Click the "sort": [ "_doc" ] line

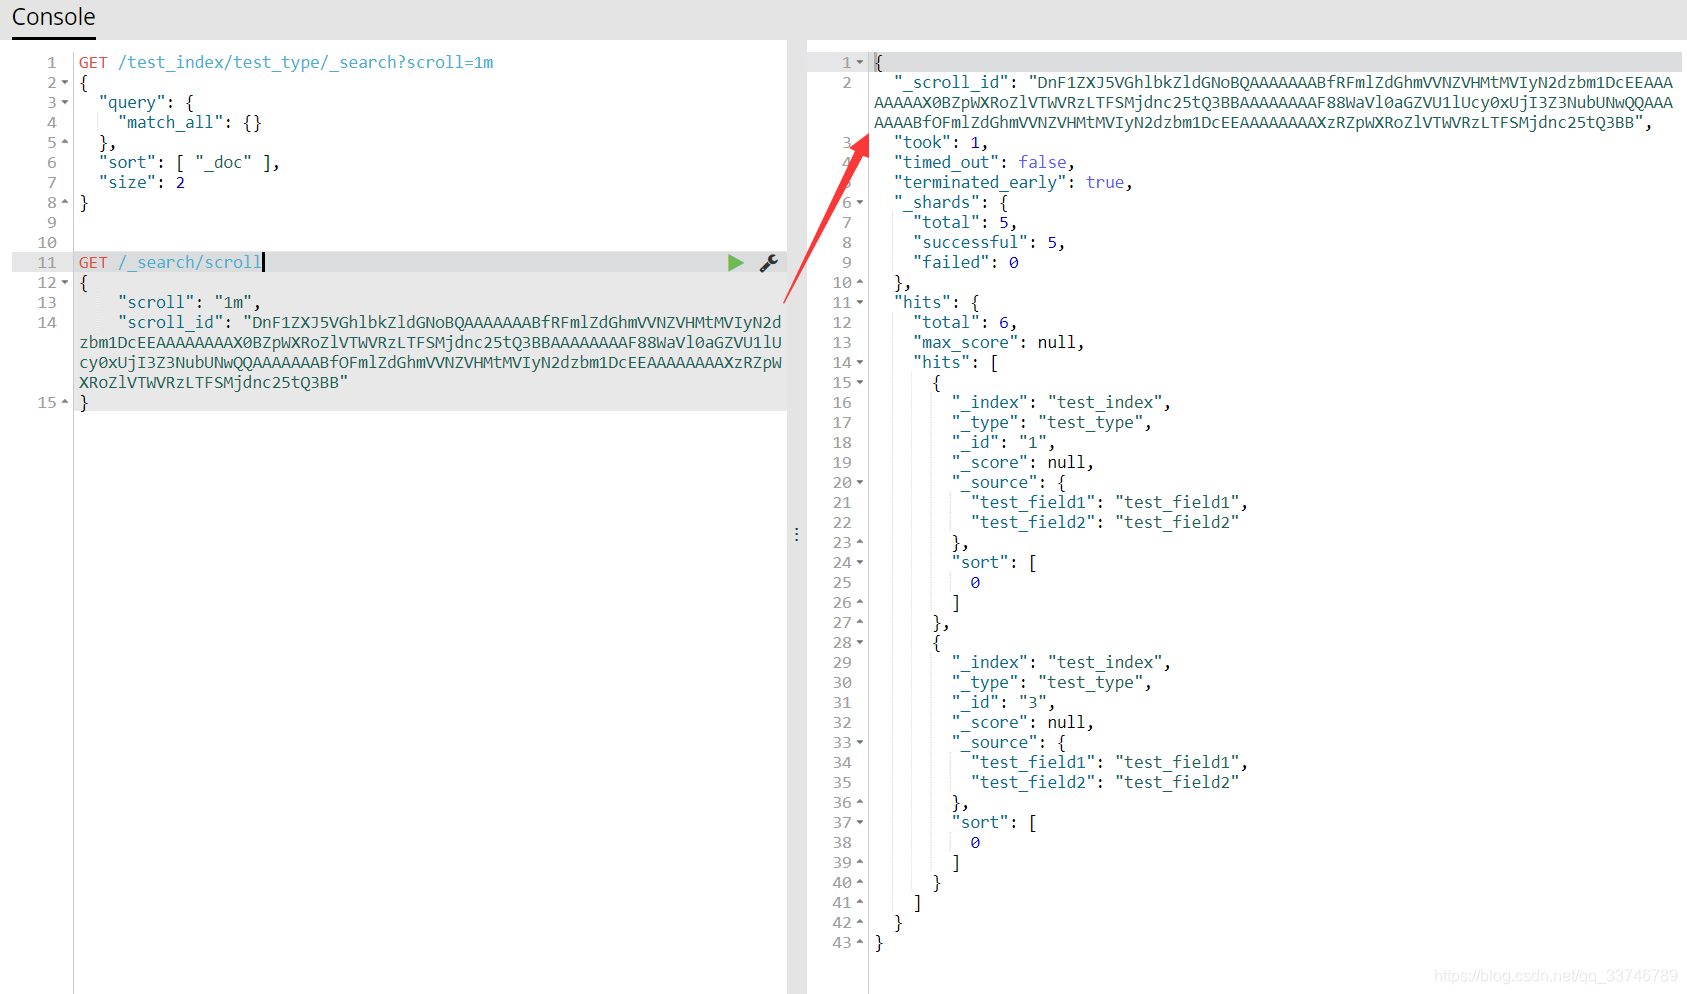pos(189,163)
